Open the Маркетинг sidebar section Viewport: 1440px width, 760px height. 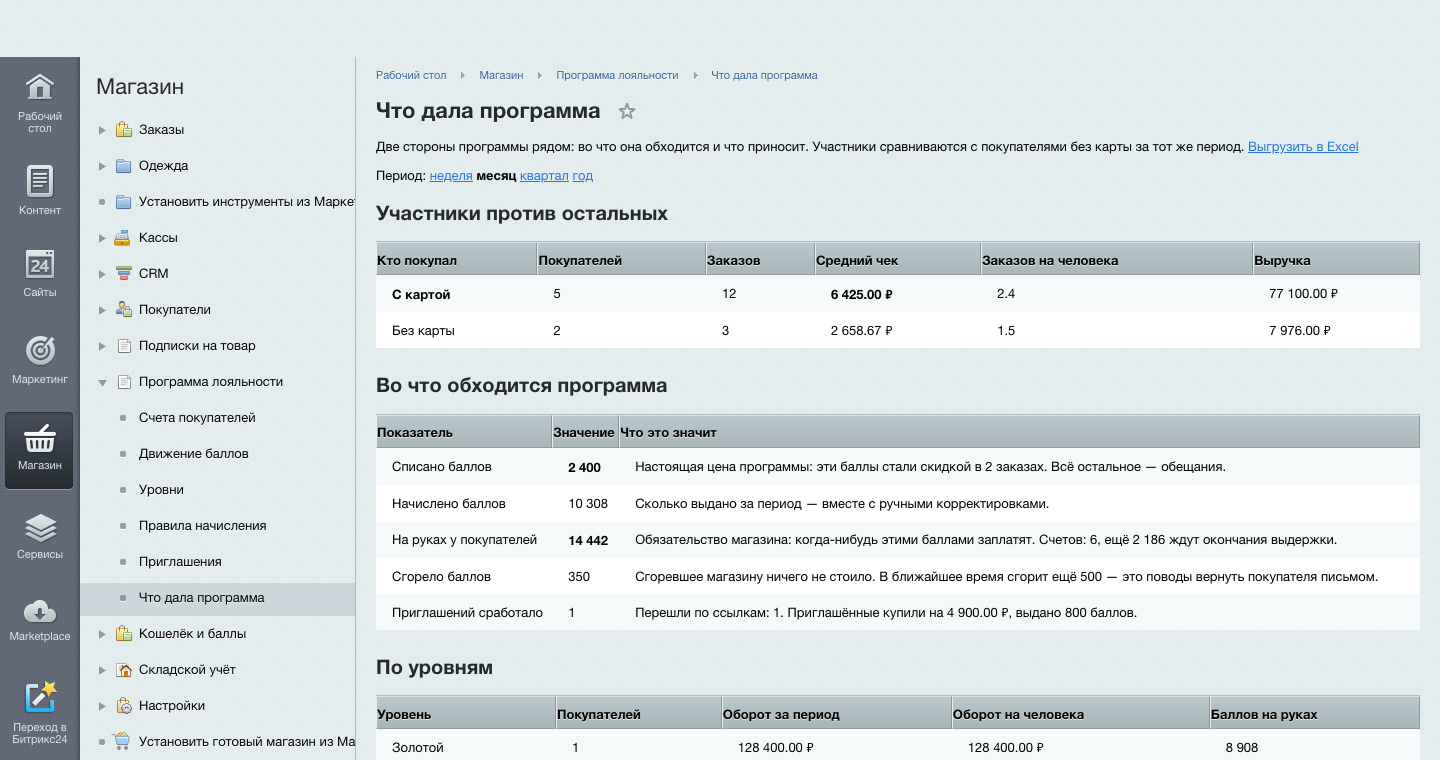click(40, 360)
